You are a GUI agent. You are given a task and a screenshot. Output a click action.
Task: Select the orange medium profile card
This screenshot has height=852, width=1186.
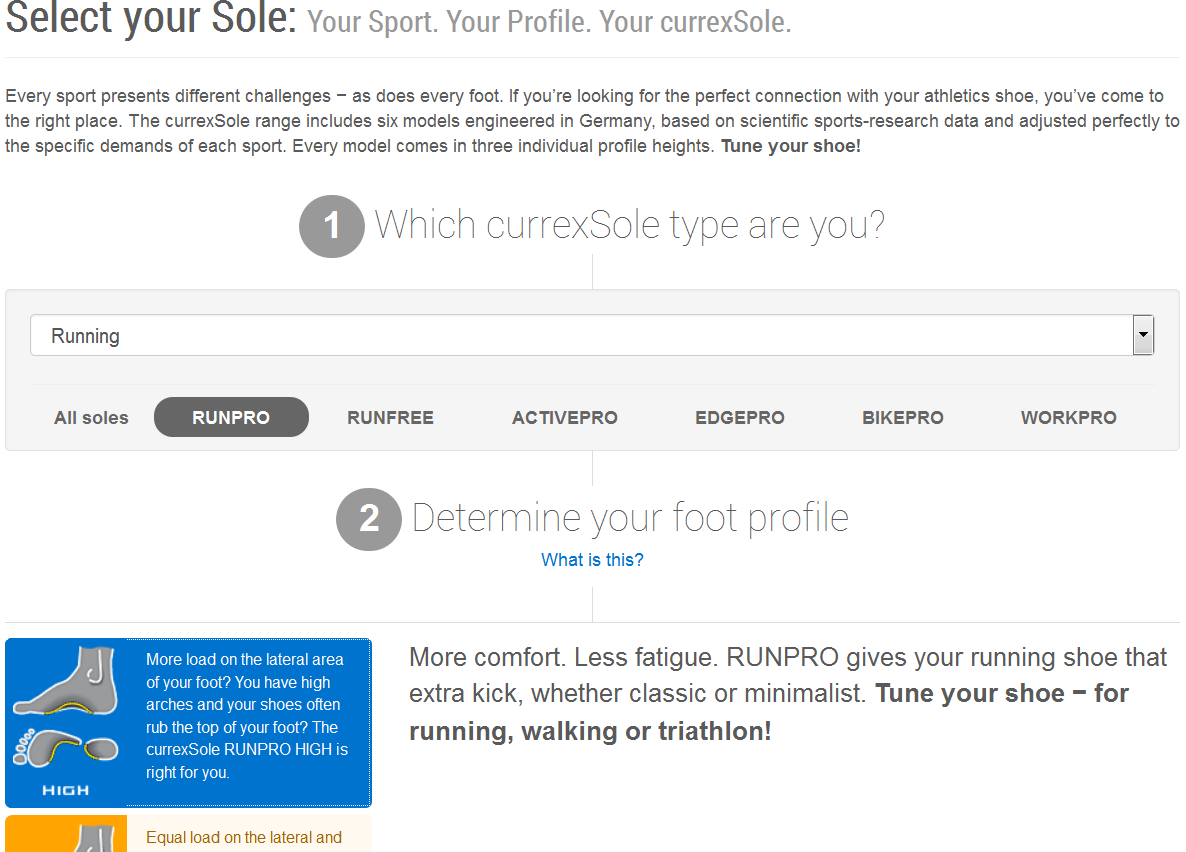(188, 834)
